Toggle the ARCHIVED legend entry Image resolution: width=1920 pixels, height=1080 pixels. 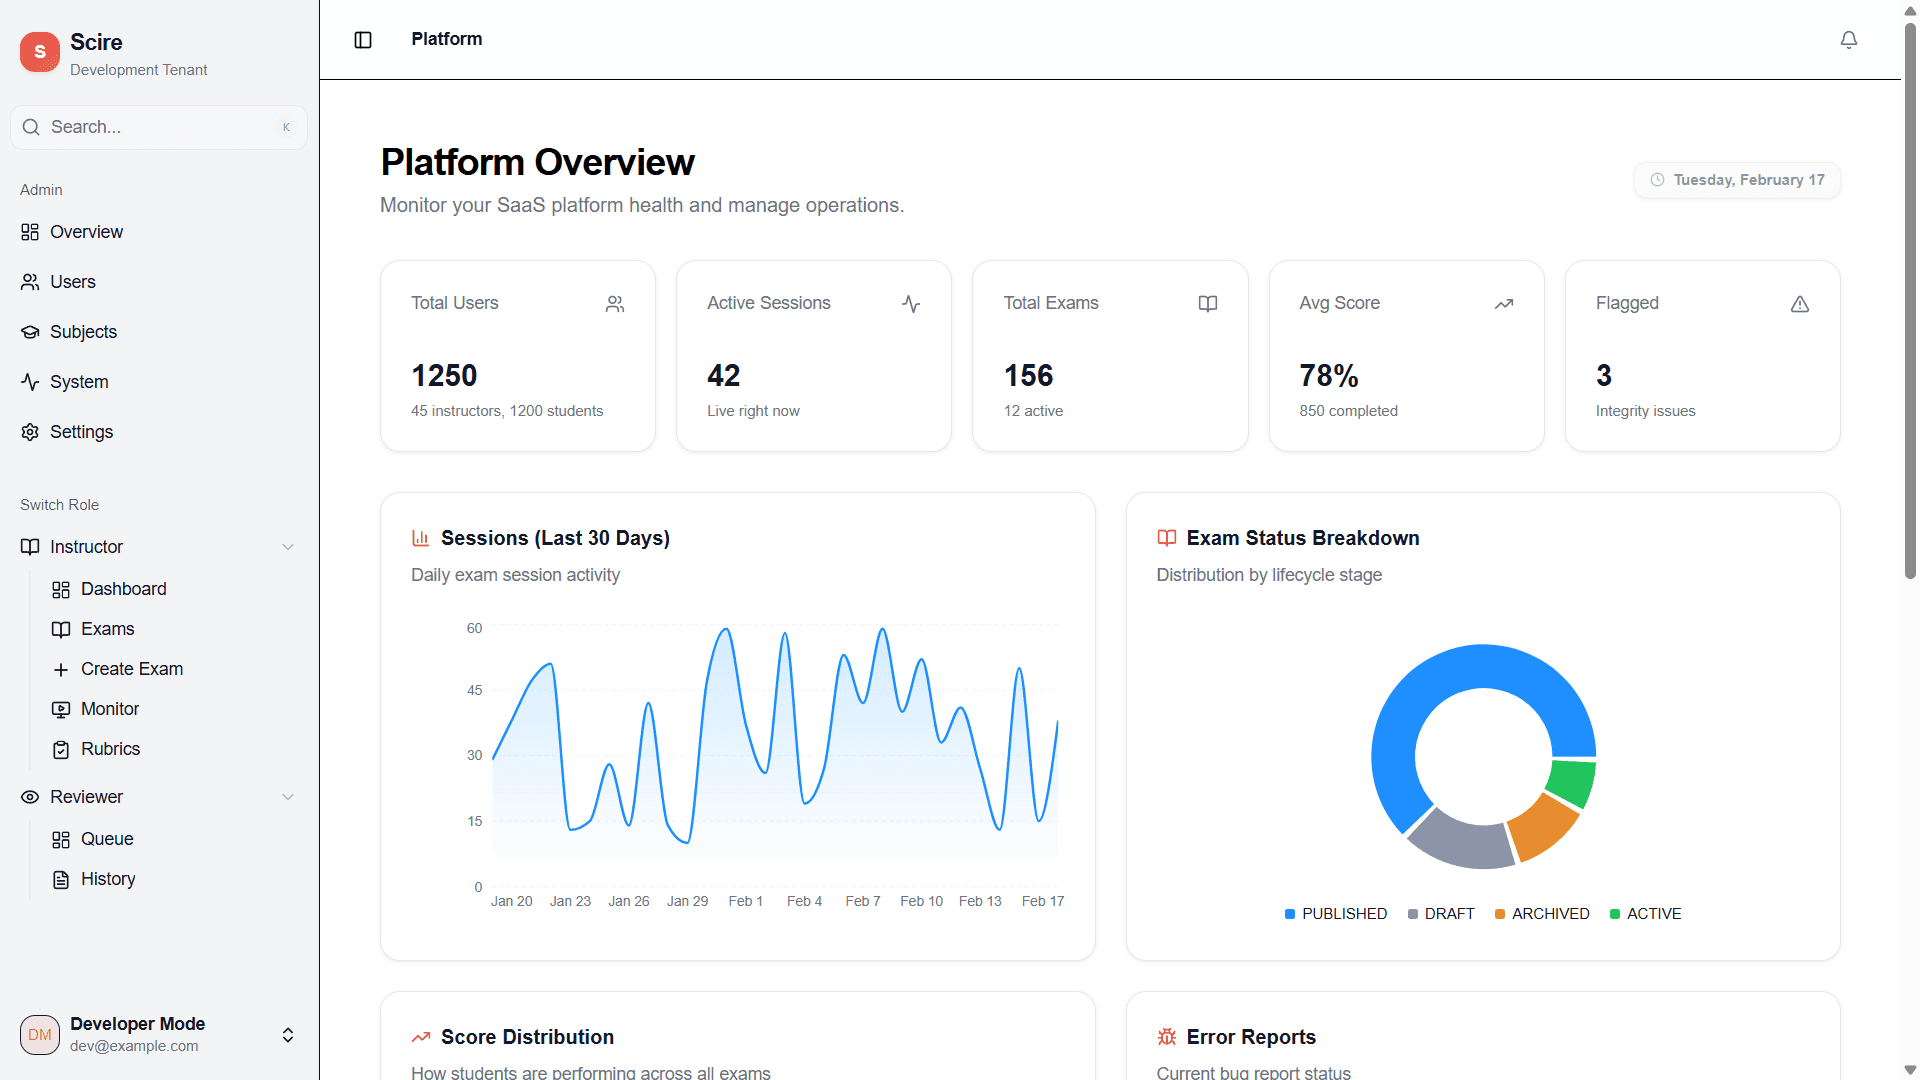[1542, 913]
